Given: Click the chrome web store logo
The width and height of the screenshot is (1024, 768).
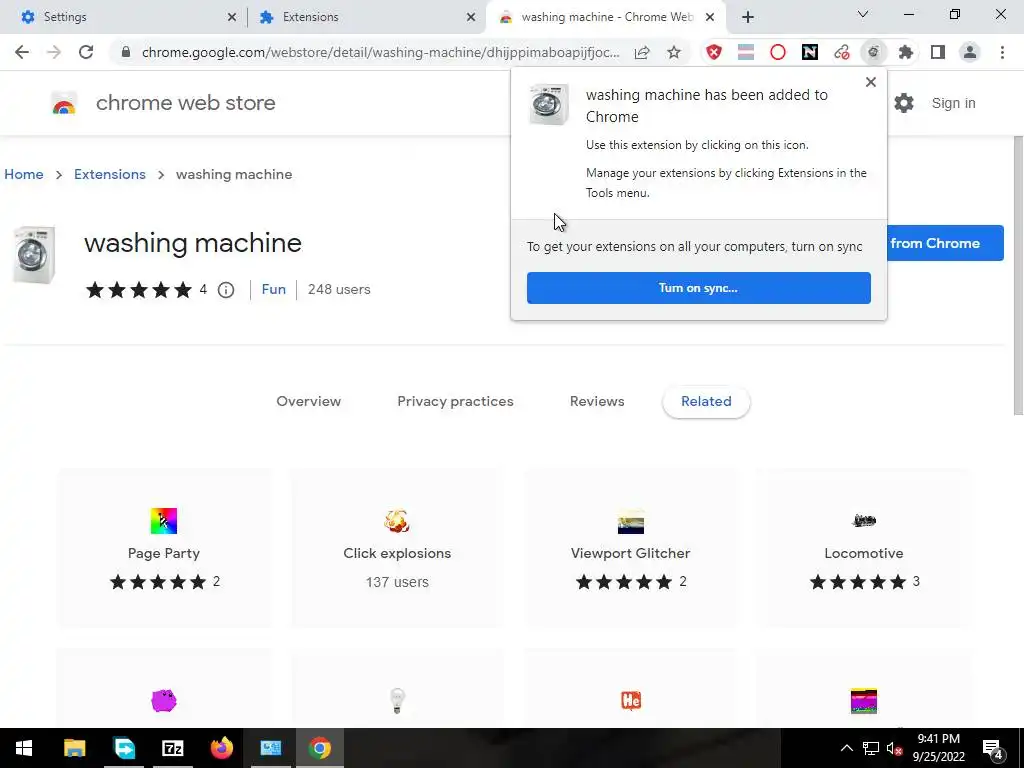Looking at the screenshot, I should 64,103.
